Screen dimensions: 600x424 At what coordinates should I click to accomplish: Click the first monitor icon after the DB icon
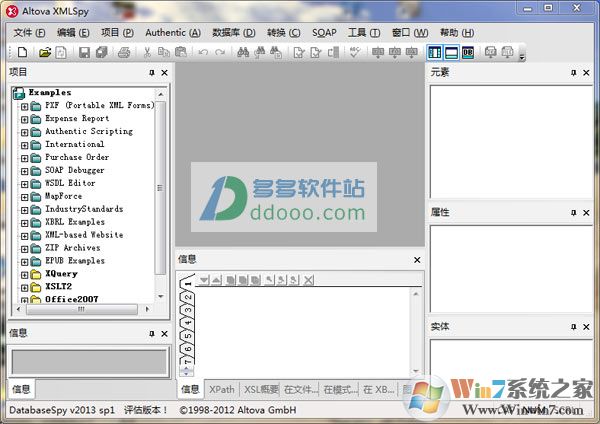click(491, 52)
